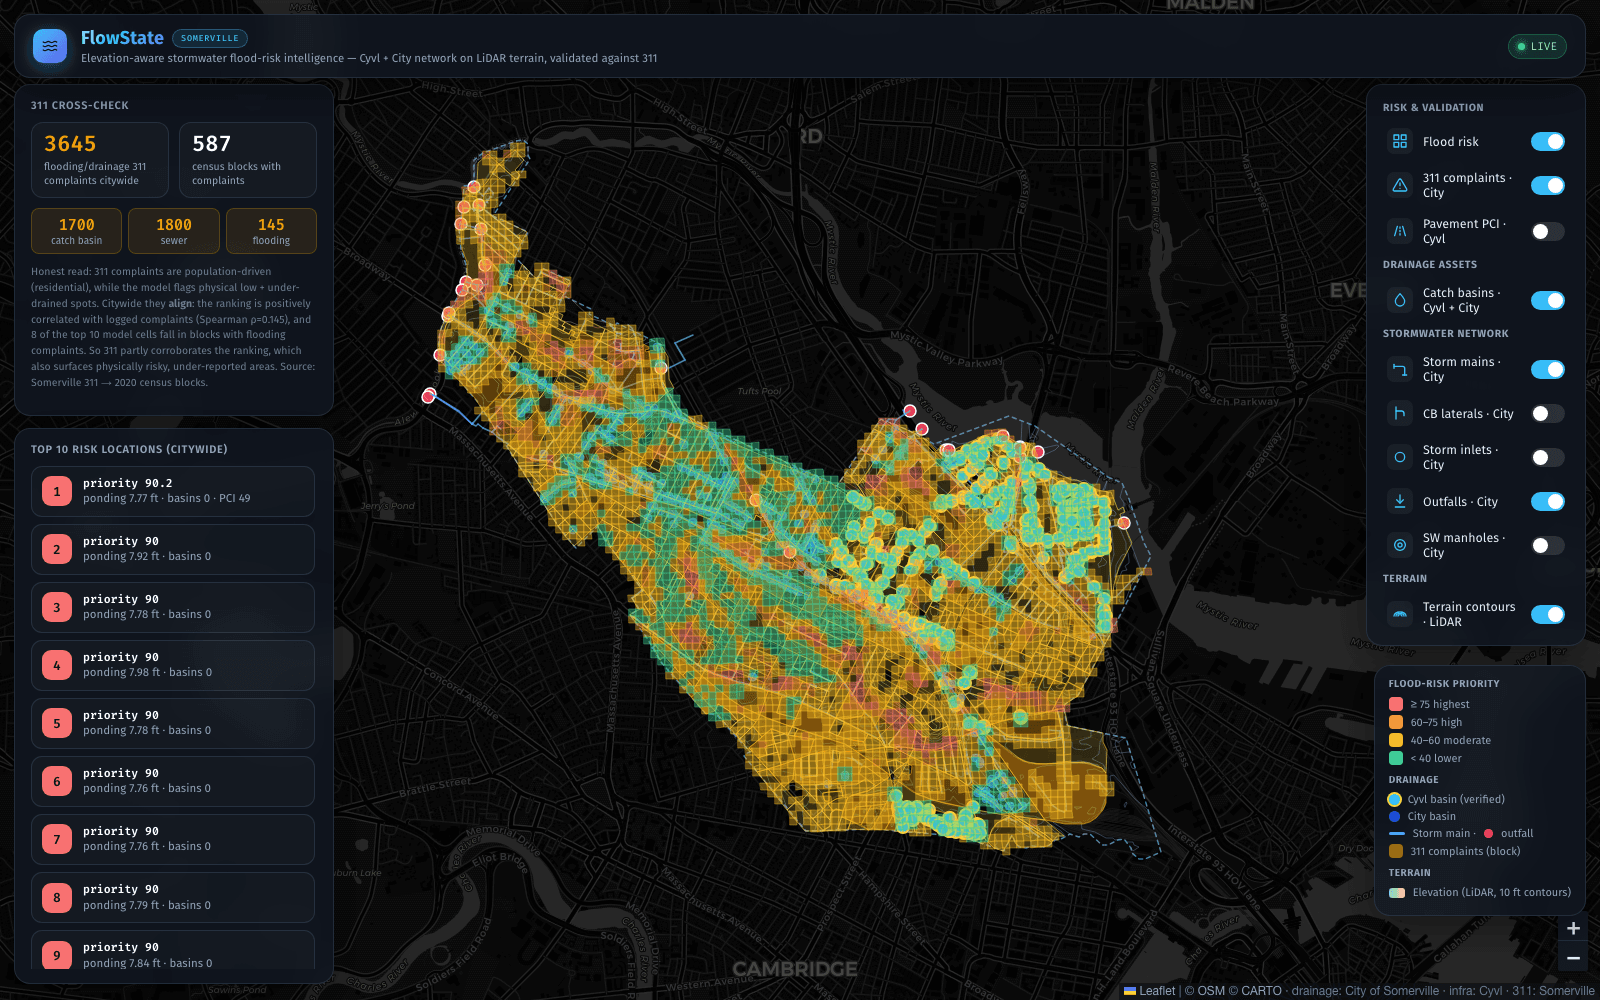Disable the 311 complaints City toggle
Image resolution: width=1600 pixels, height=1000 pixels.
(x=1548, y=185)
